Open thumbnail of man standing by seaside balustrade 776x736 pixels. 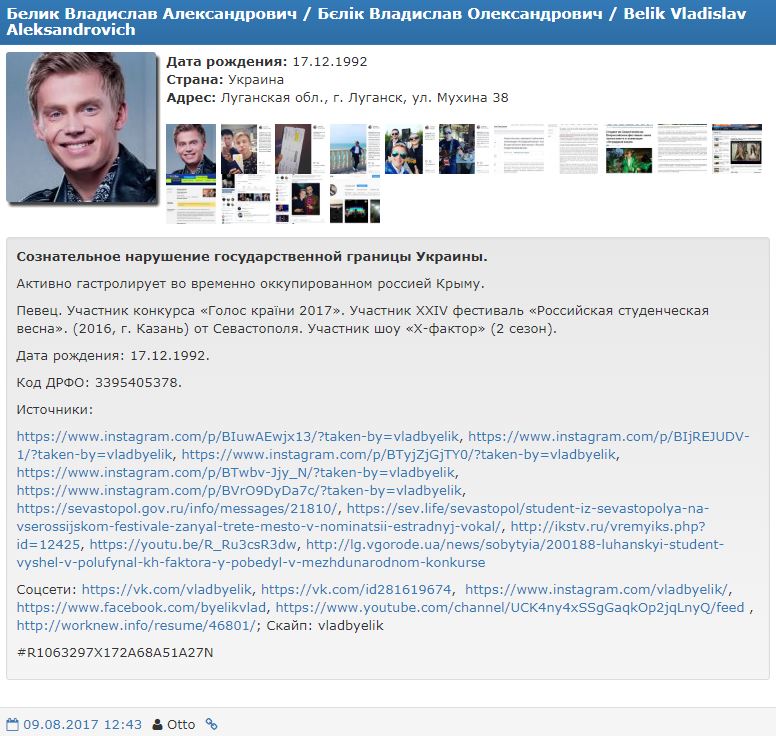click(x=355, y=148)
